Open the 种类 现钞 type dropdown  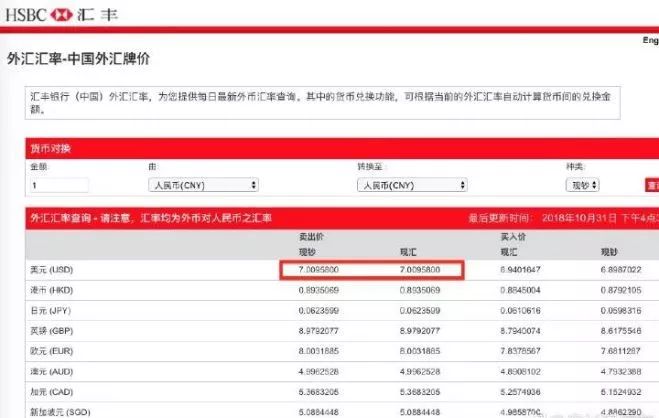point(582,185)
